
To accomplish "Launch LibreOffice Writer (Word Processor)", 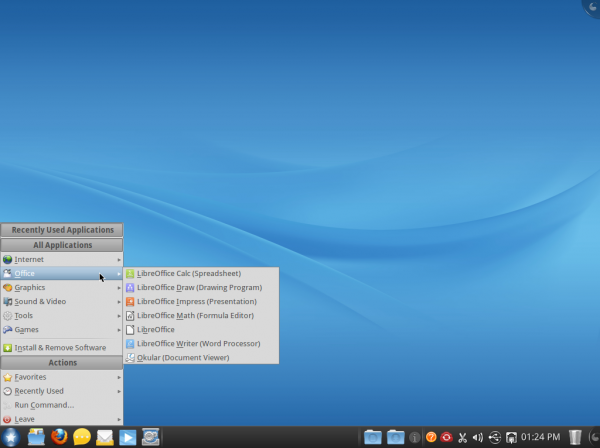I will tap(201, 344).
